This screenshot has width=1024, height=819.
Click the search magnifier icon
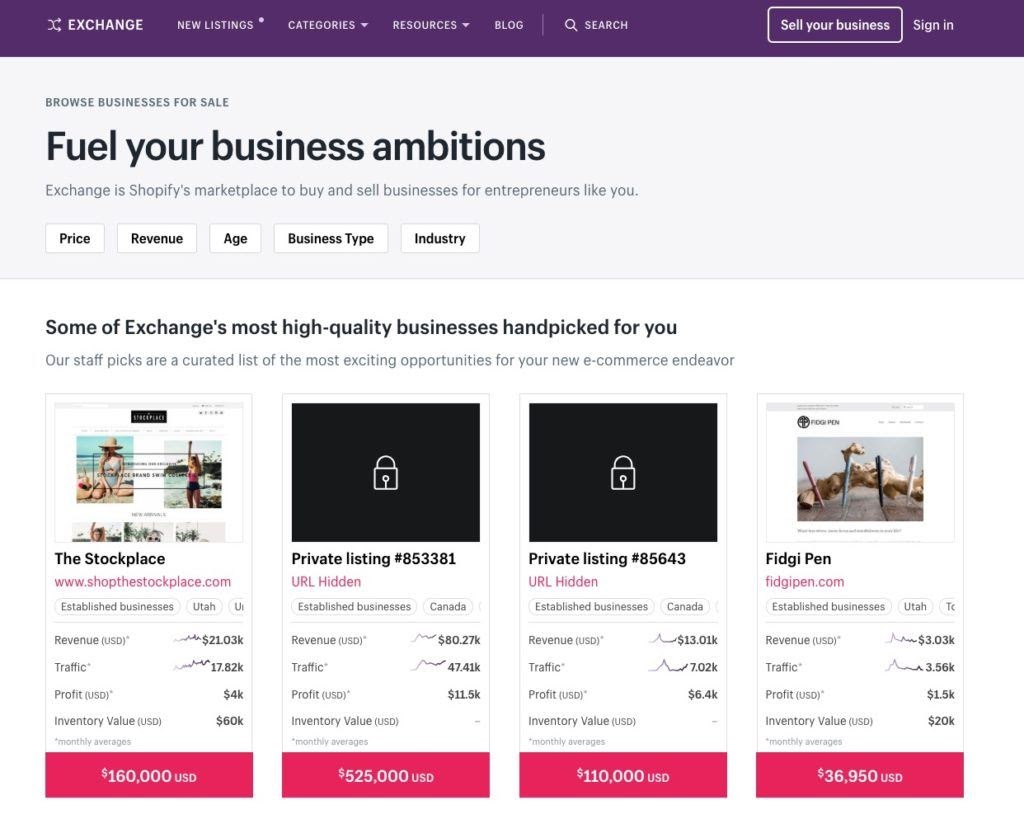[x=571, y=25]
